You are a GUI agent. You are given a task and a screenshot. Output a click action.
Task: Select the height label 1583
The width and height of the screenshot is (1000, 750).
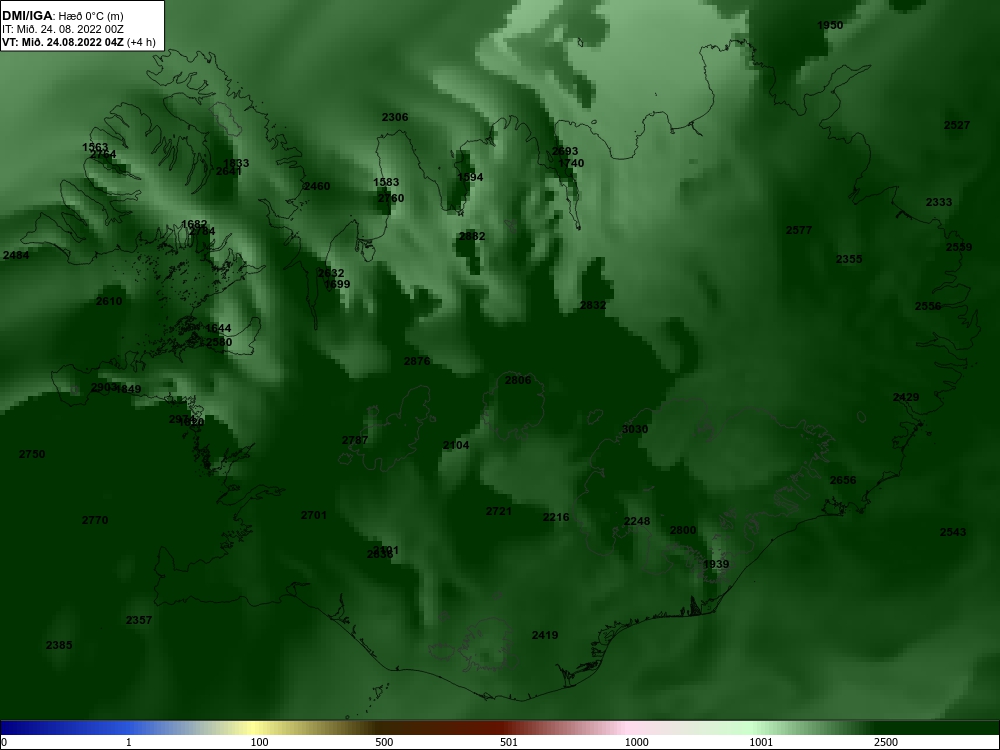[386, 182]
